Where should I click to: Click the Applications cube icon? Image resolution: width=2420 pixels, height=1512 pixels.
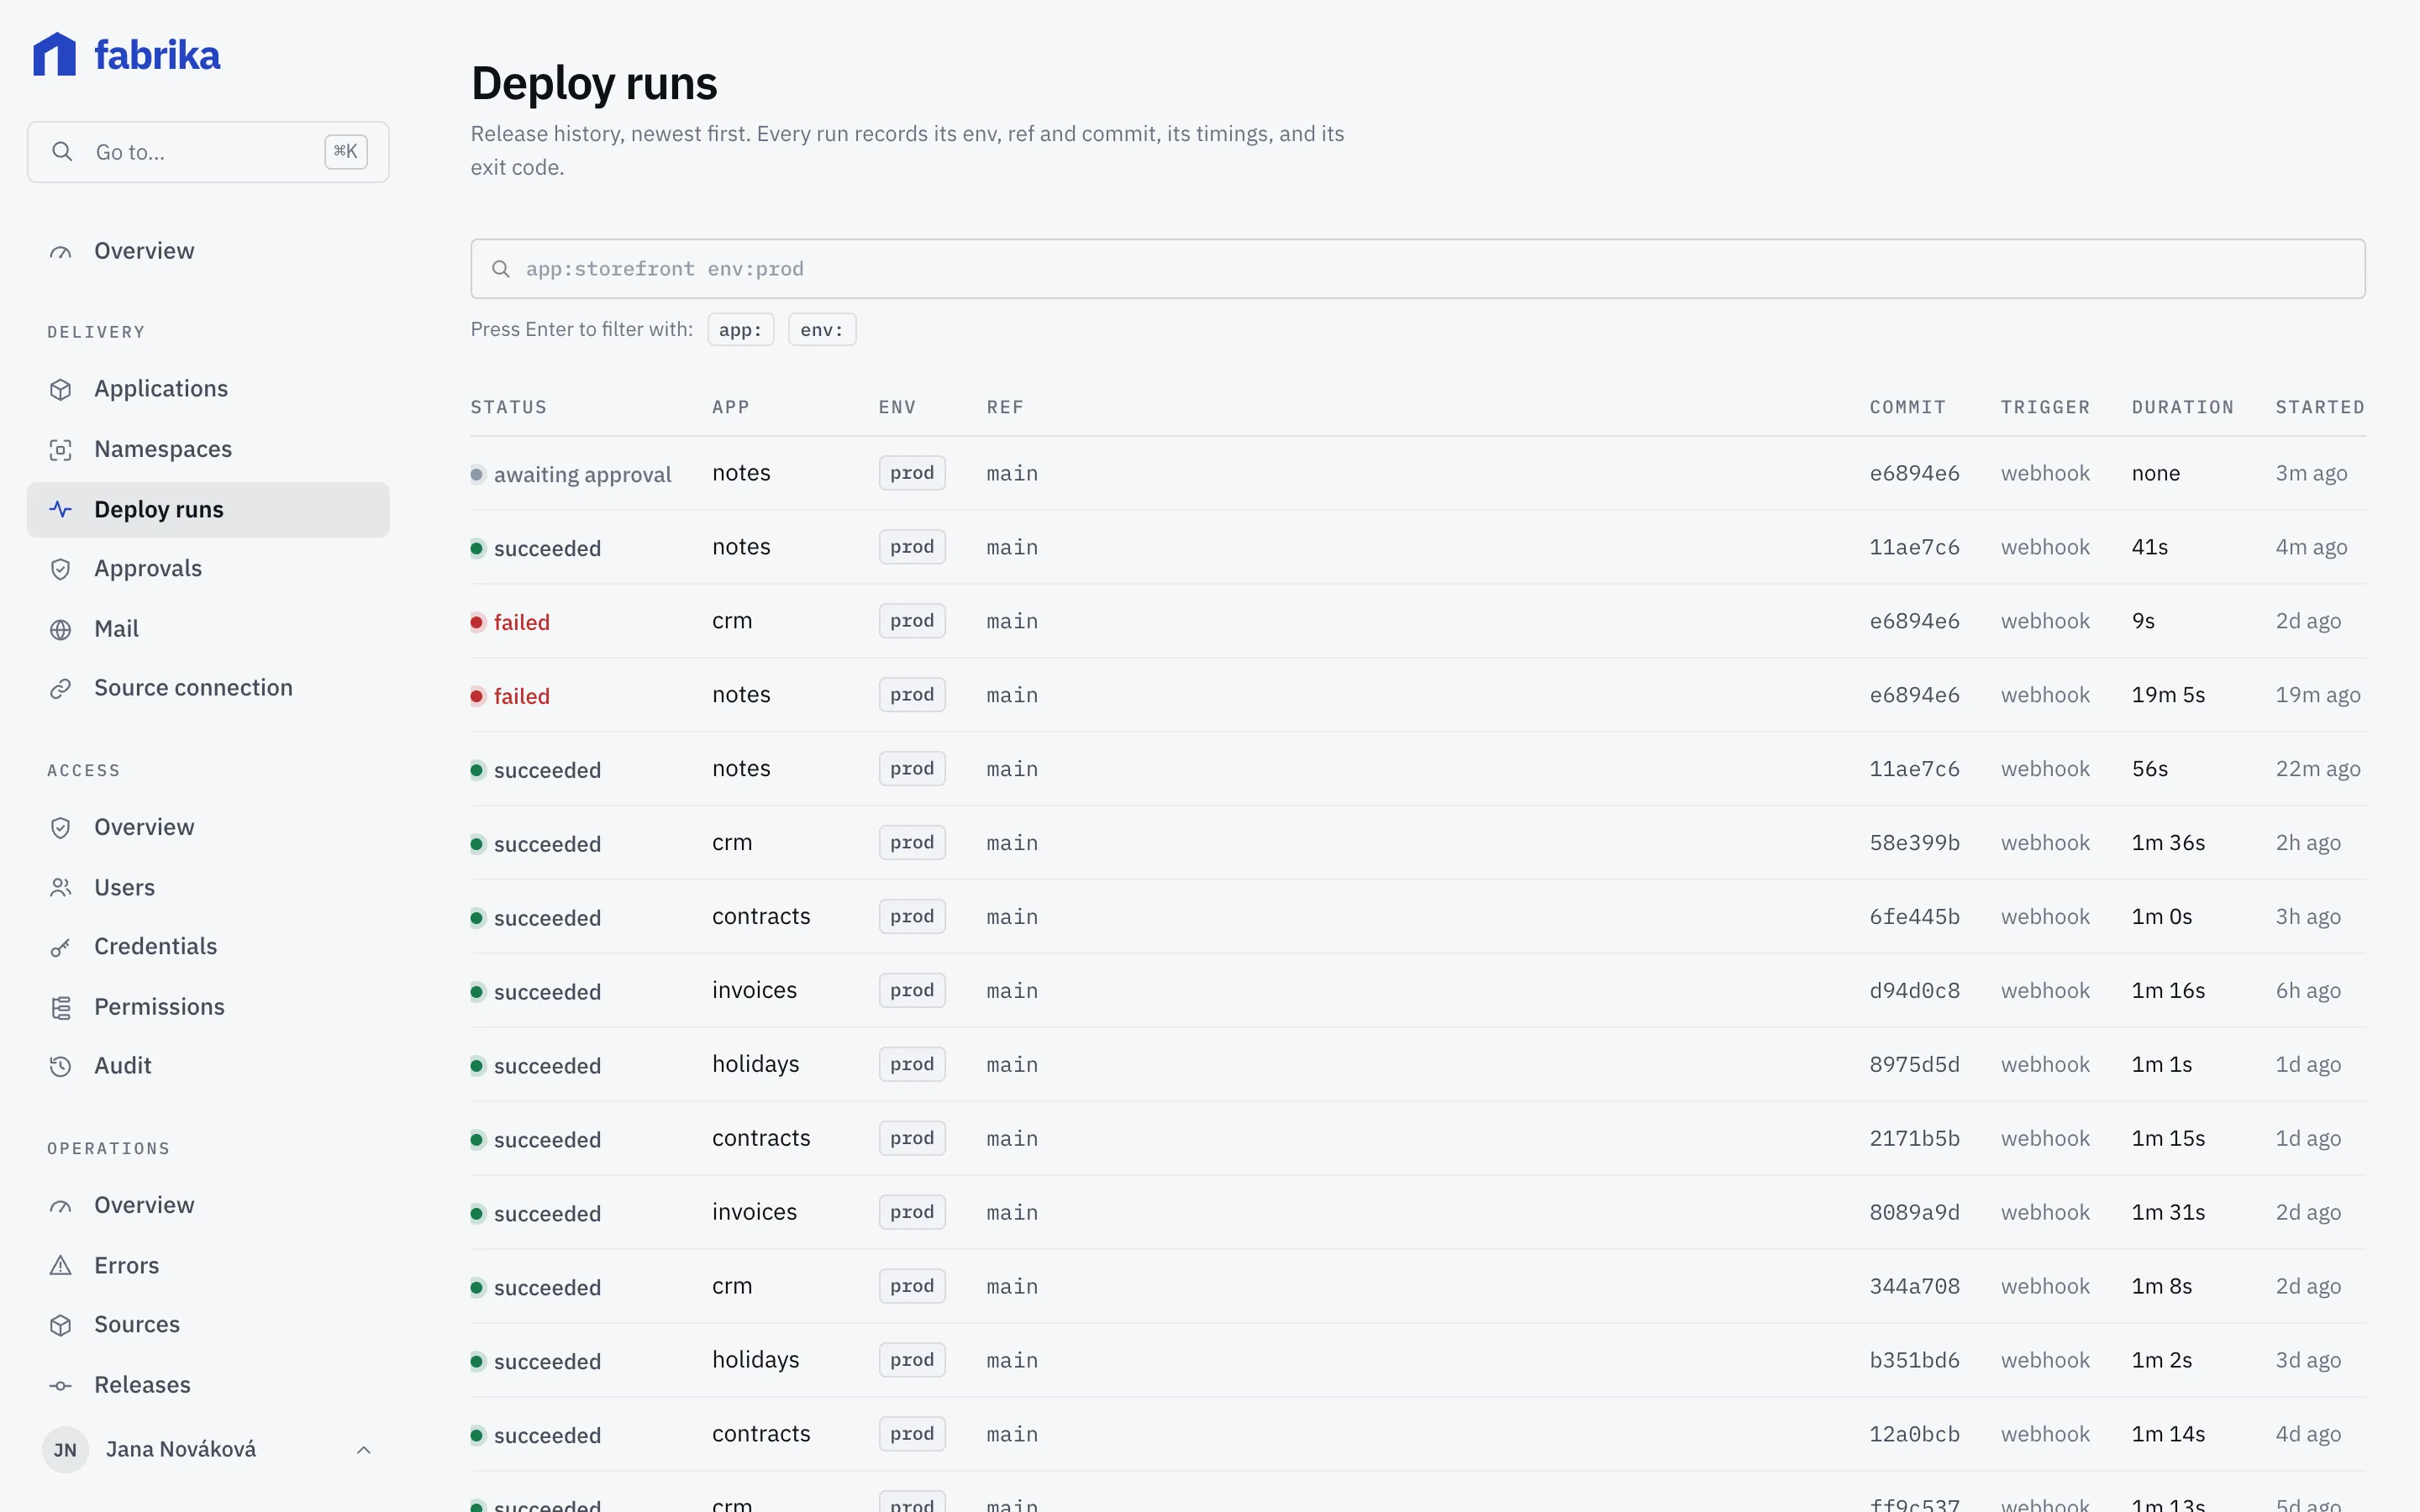click(x=61, y=389)
